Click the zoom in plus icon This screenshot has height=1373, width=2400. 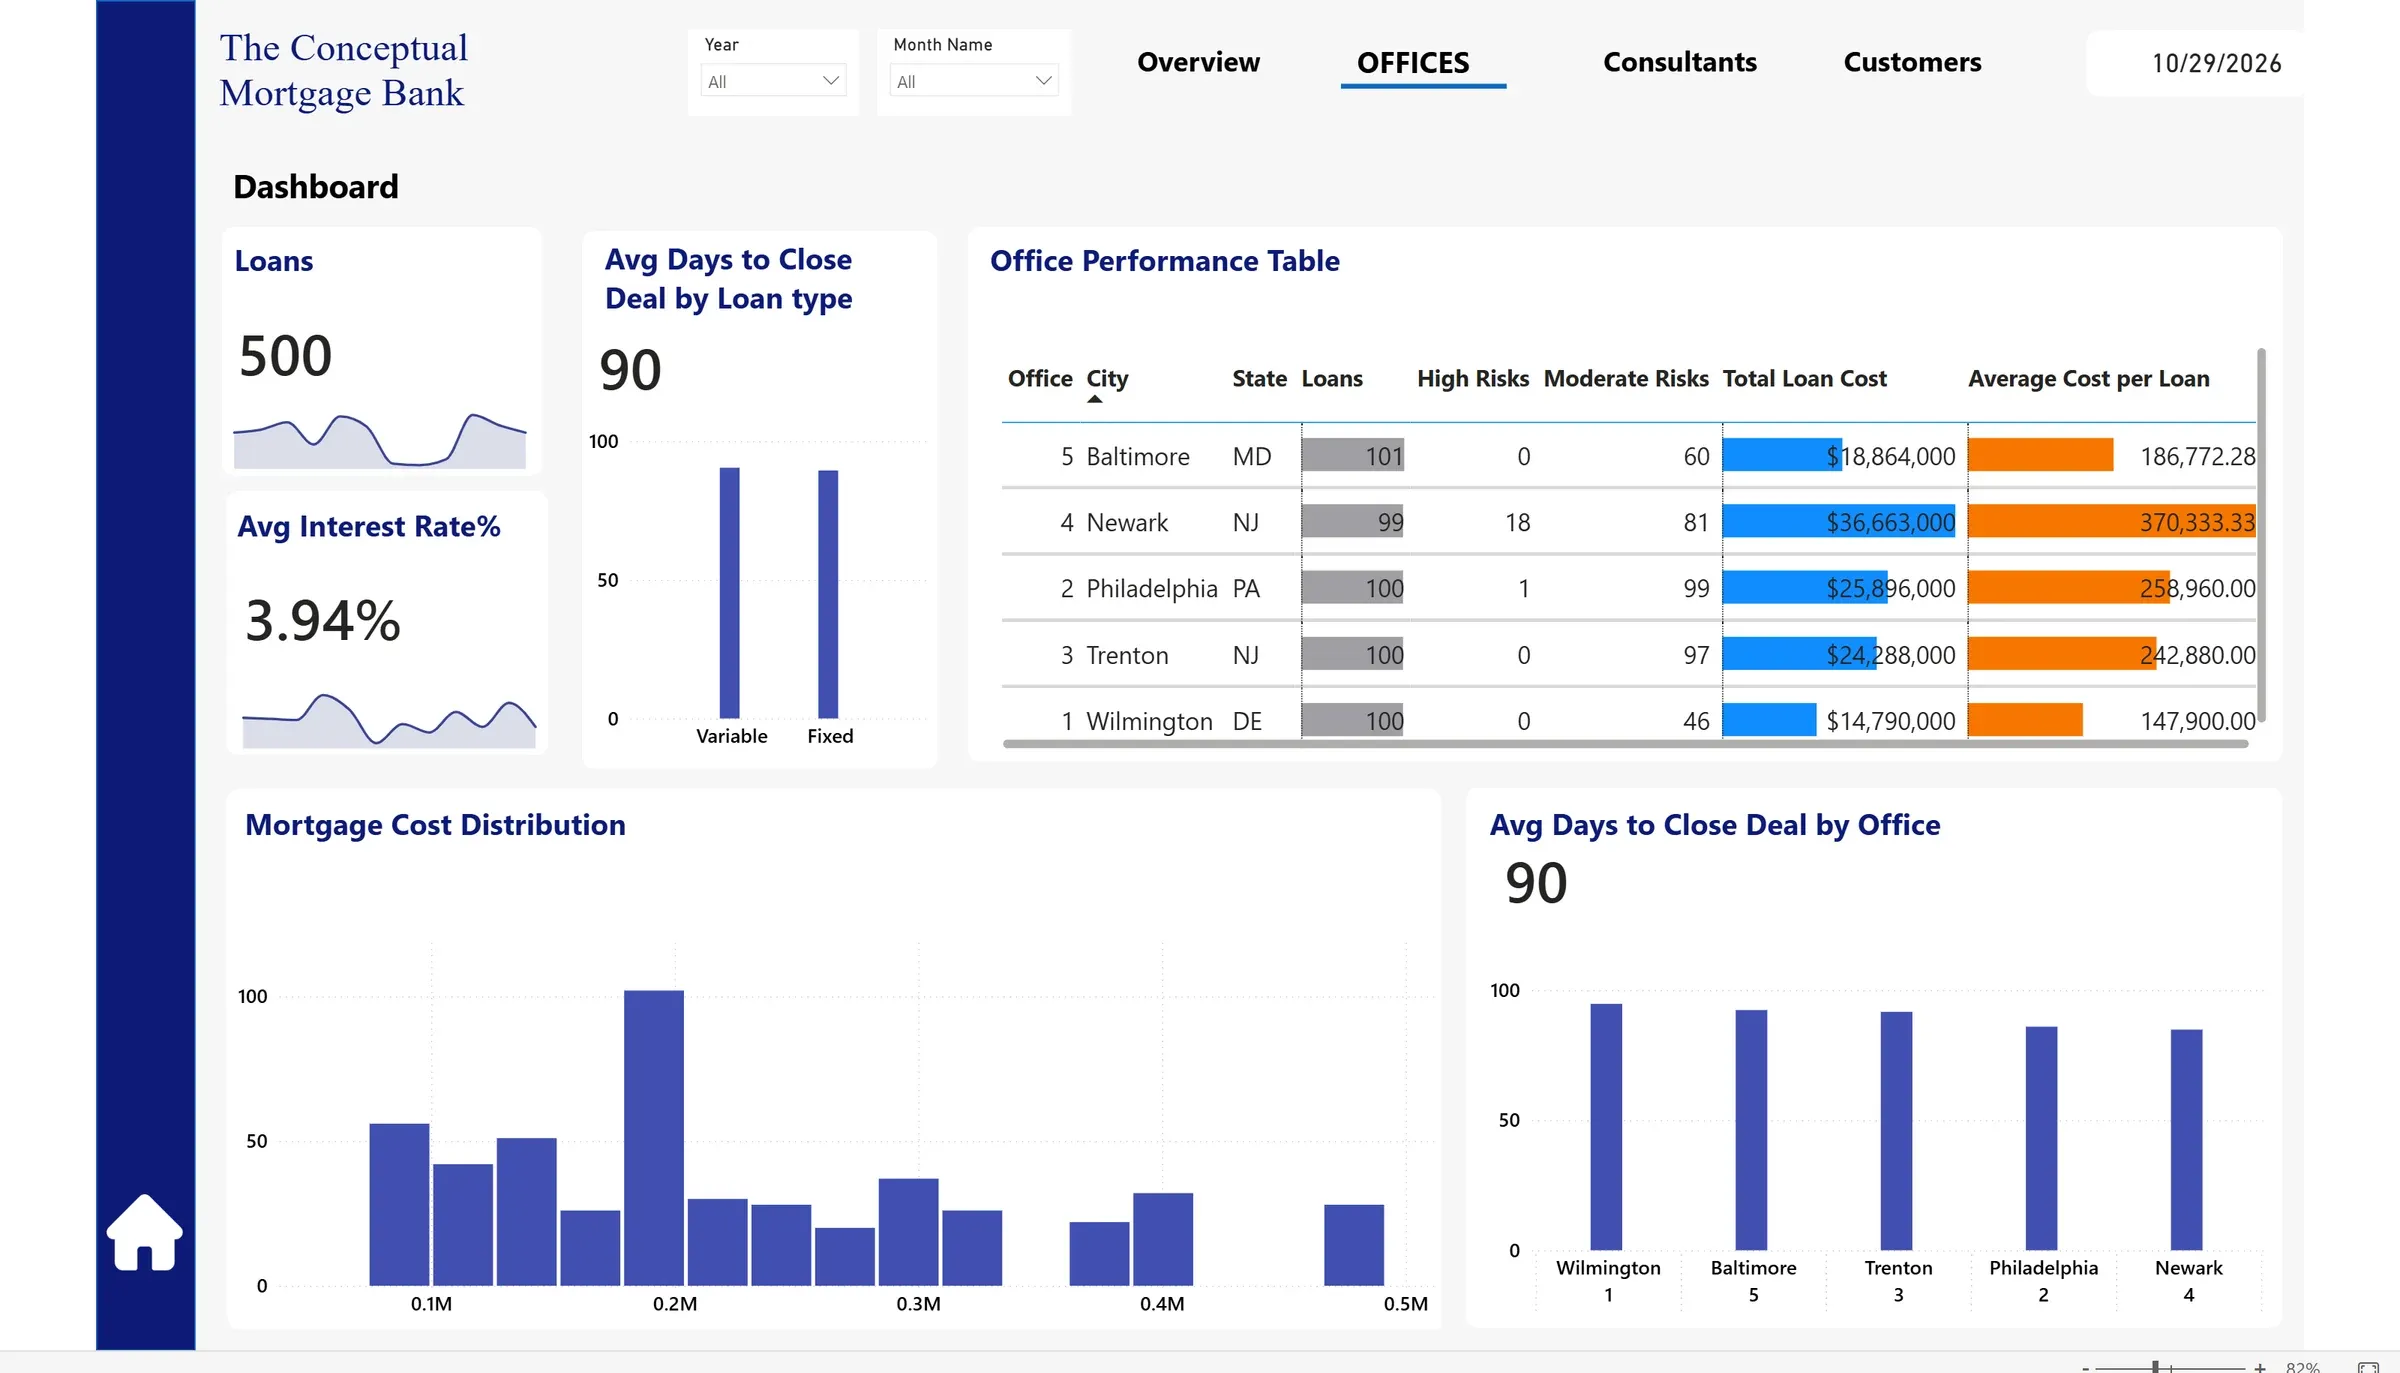(2260, 1367)
